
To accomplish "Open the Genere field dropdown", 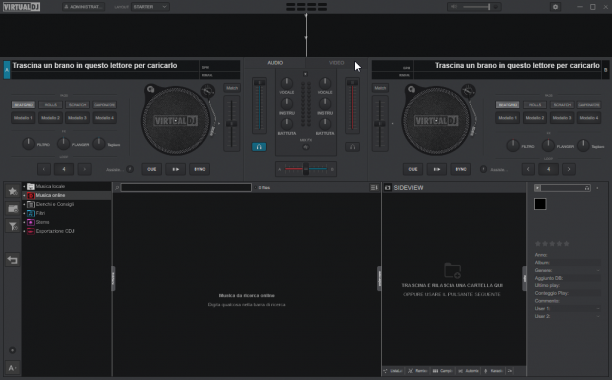I will (598, 270).
